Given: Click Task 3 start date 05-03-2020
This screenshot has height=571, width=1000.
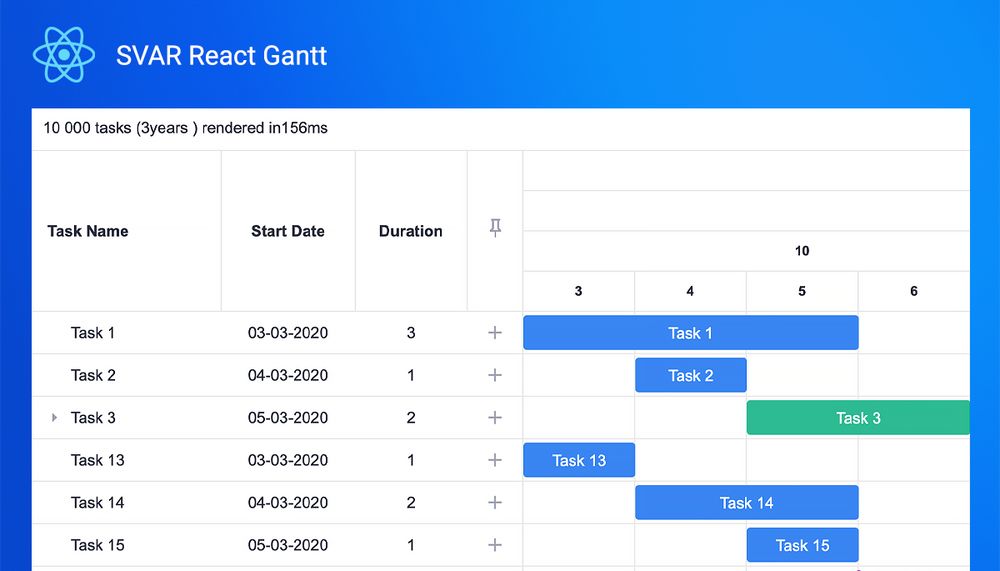Looking at the screenshot, I should 288,417.
